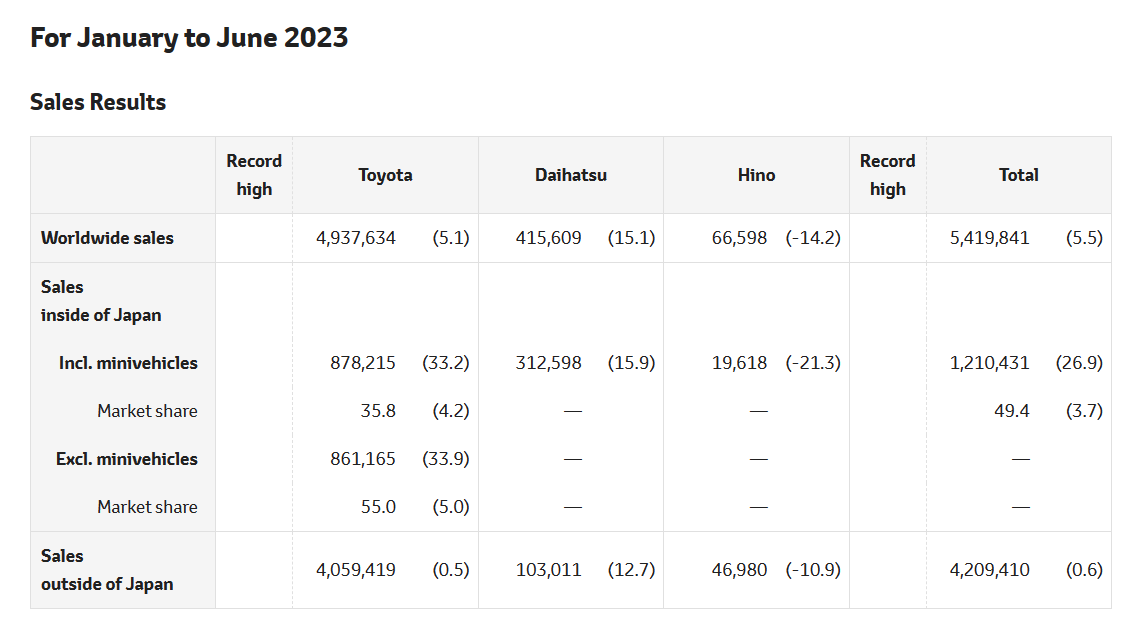
Task: Click the 'Worldwide sales' row label
Action: coord(107,238)
